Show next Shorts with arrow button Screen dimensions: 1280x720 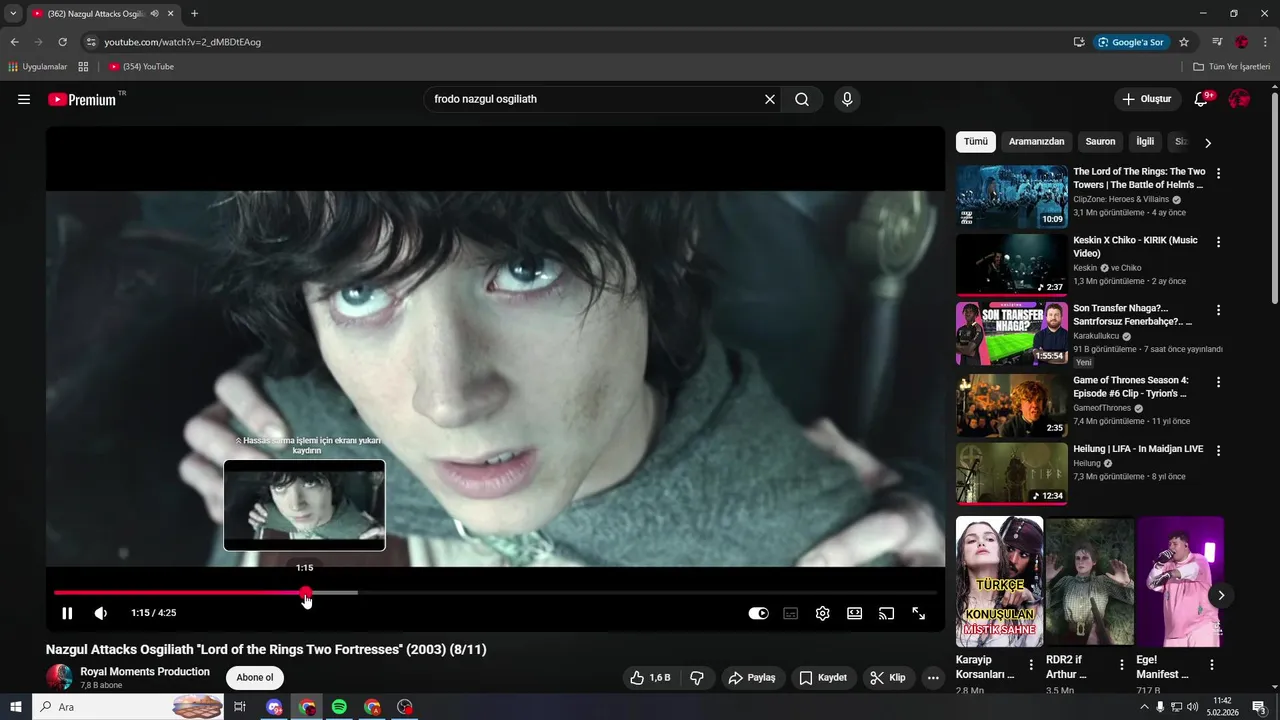click(x=1221, y=596)
